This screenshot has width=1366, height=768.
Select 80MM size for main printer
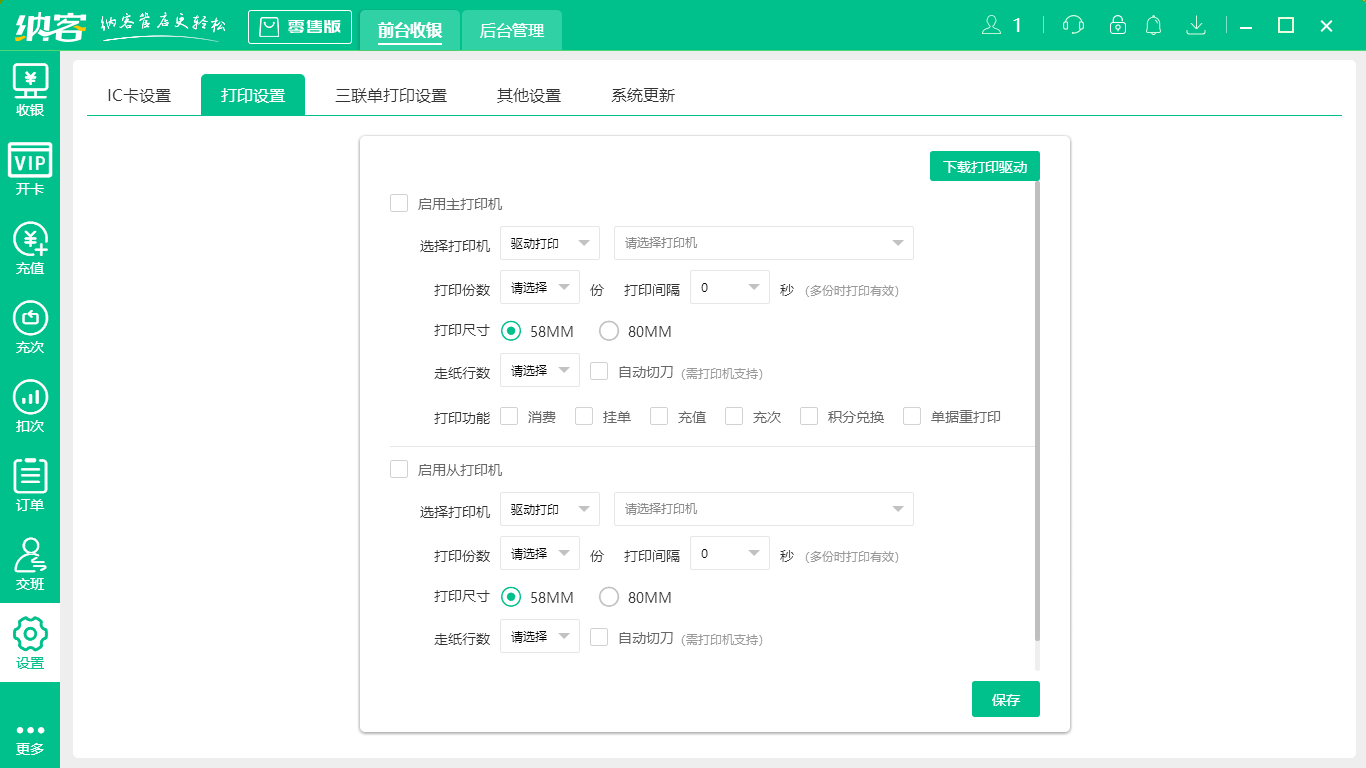point(609,331)
